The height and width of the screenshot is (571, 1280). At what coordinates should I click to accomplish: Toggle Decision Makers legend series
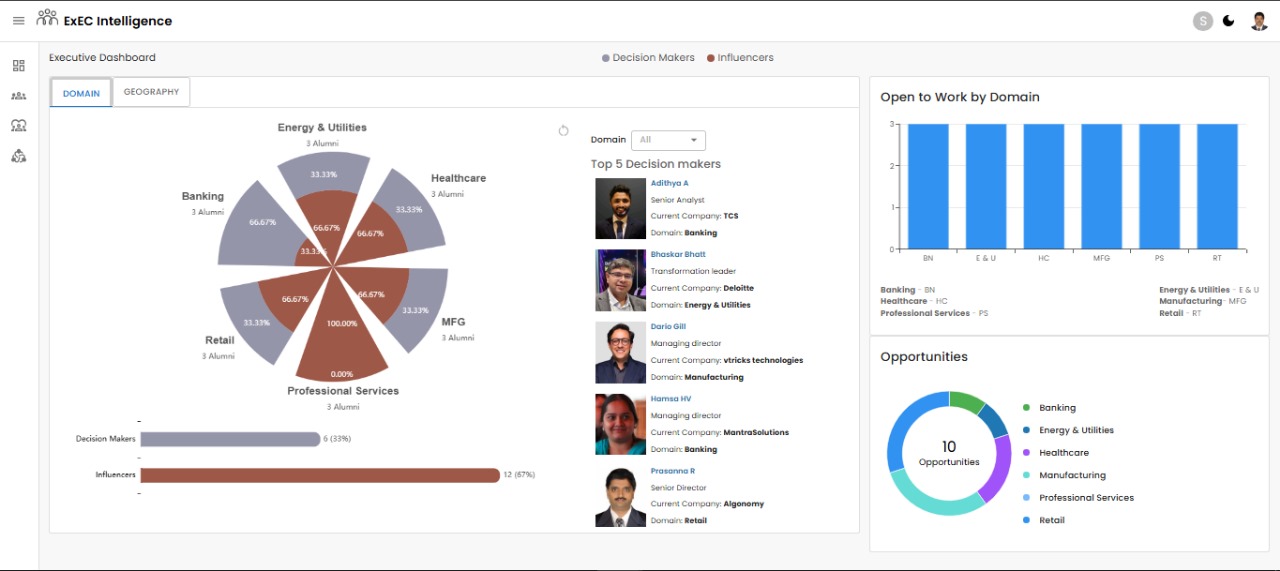point(648,58)
